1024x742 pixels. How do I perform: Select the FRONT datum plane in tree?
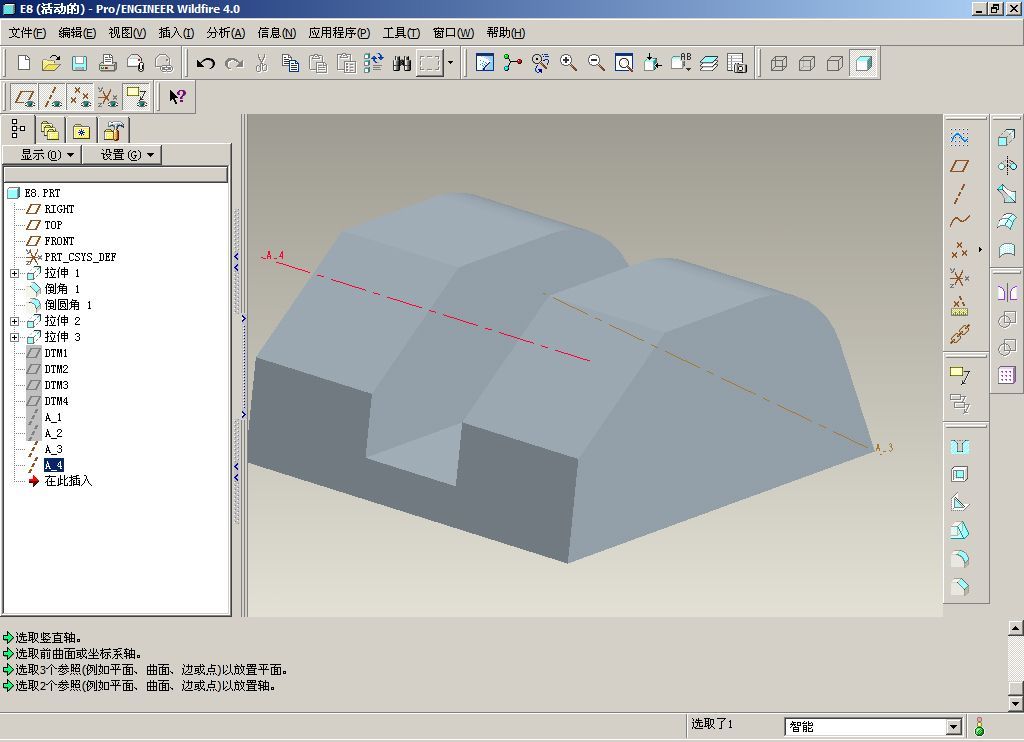coord(59,241)
